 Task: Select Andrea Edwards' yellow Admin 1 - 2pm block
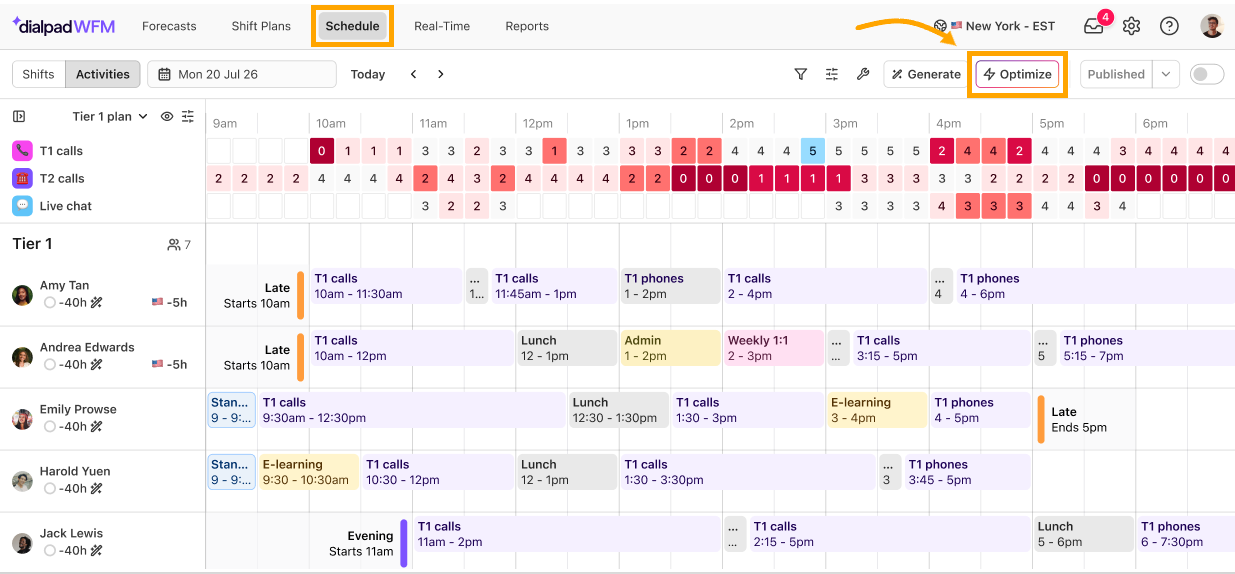coord(670,348)
